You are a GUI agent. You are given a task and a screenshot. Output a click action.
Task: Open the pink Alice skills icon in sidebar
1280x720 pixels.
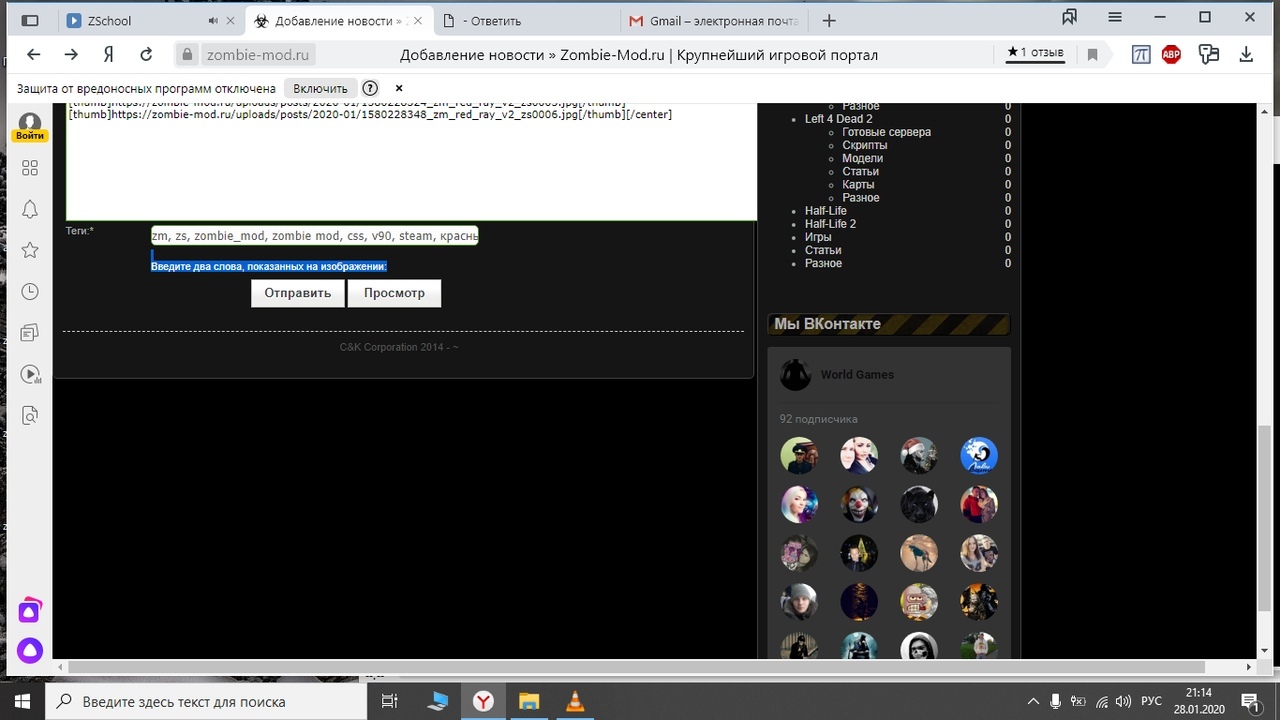tap(30, 610)
